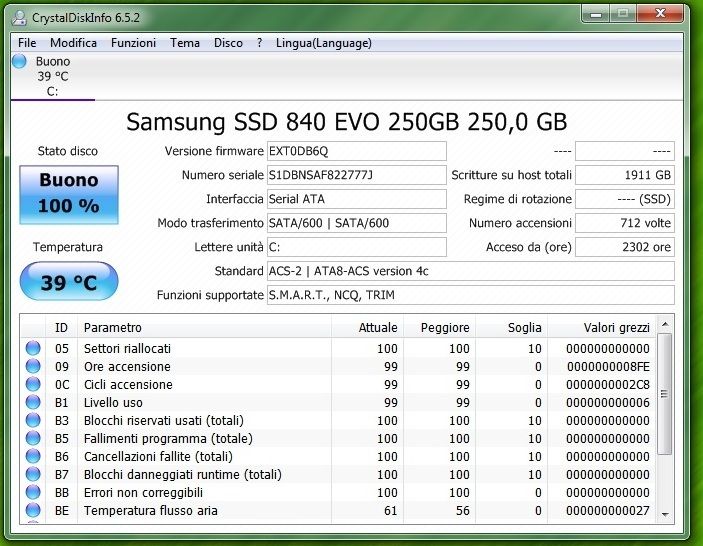Select Blocchi danneggiati runtime (totali) text
703x546 pixels.
pyautogui.click(x=182, y=474)
